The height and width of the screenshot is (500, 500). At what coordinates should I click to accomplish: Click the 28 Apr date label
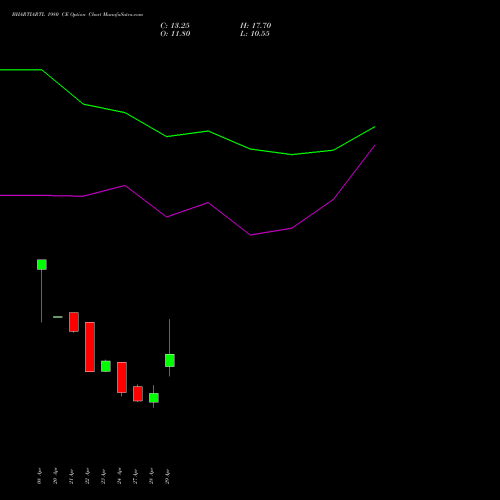pyautogui.click(x=151, y=476)
